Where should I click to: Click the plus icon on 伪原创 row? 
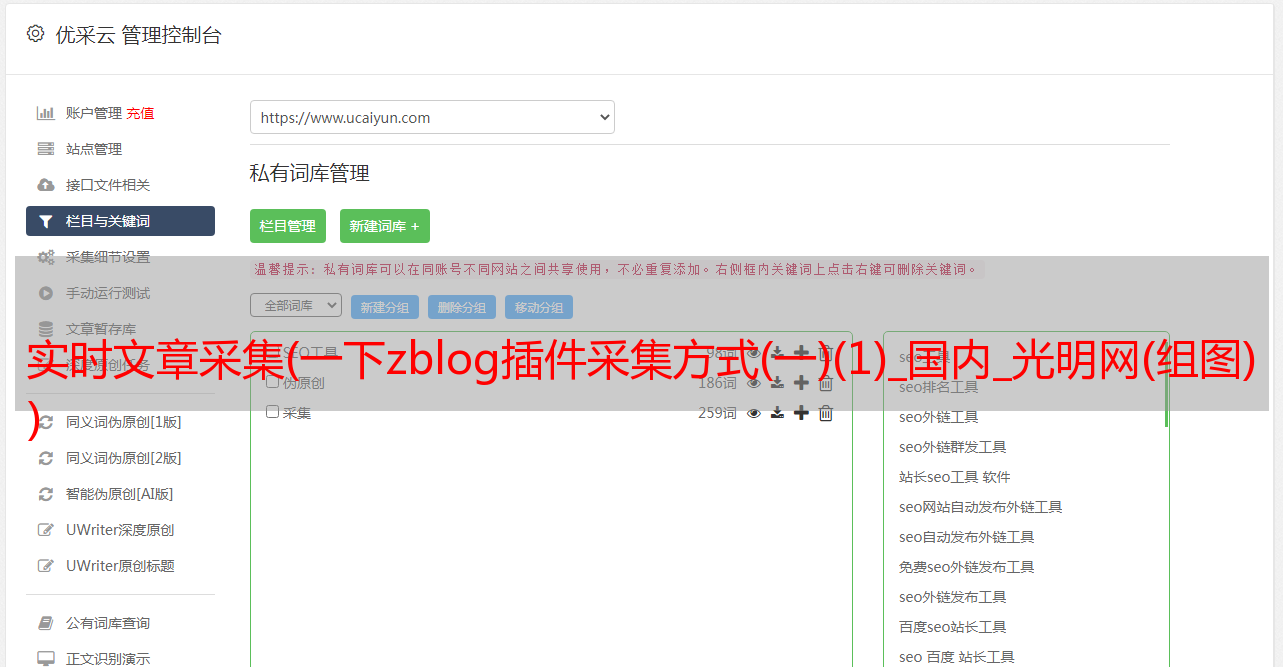pyautogui.click(x=801, y=383)
